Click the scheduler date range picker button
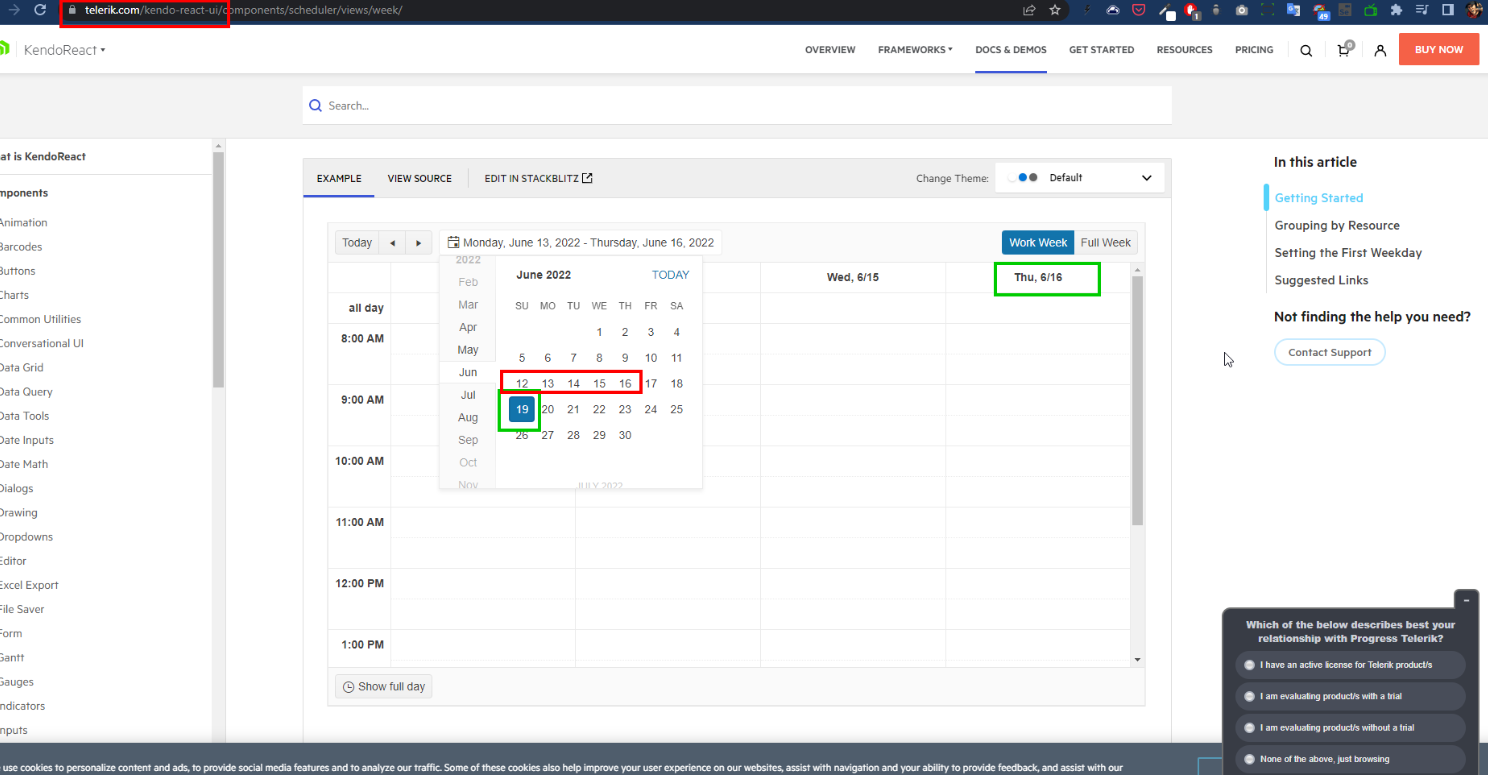The image size is (1488, 775). click(580, 243)
